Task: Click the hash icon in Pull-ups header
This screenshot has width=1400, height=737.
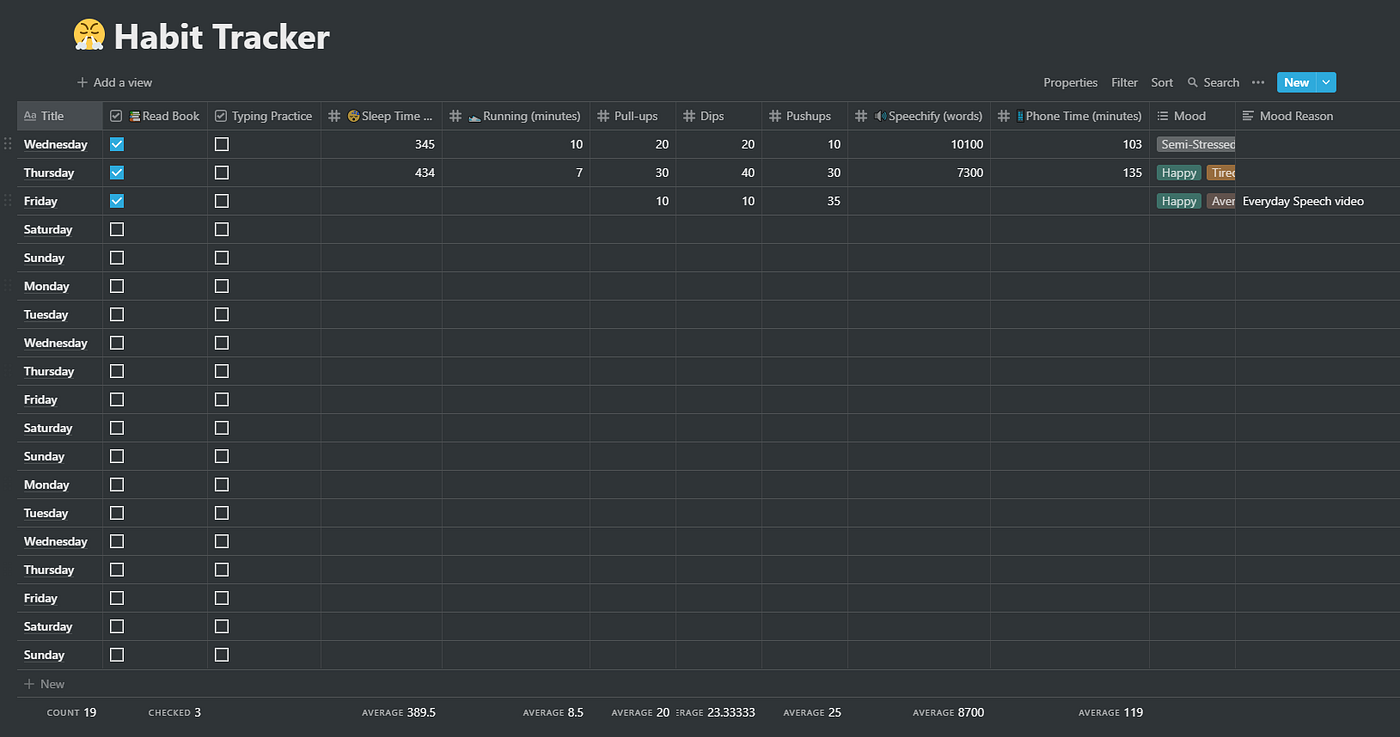Action: 603,116
